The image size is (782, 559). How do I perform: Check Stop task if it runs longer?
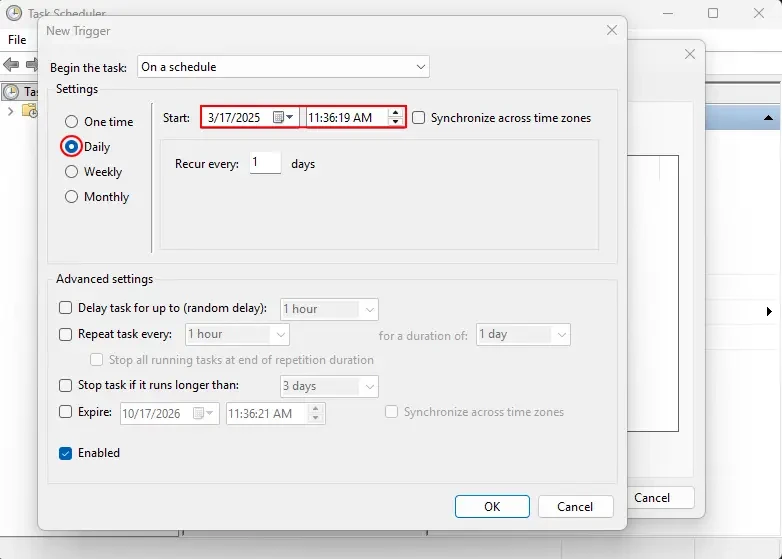pyautogui.click(x=66, y=385)
